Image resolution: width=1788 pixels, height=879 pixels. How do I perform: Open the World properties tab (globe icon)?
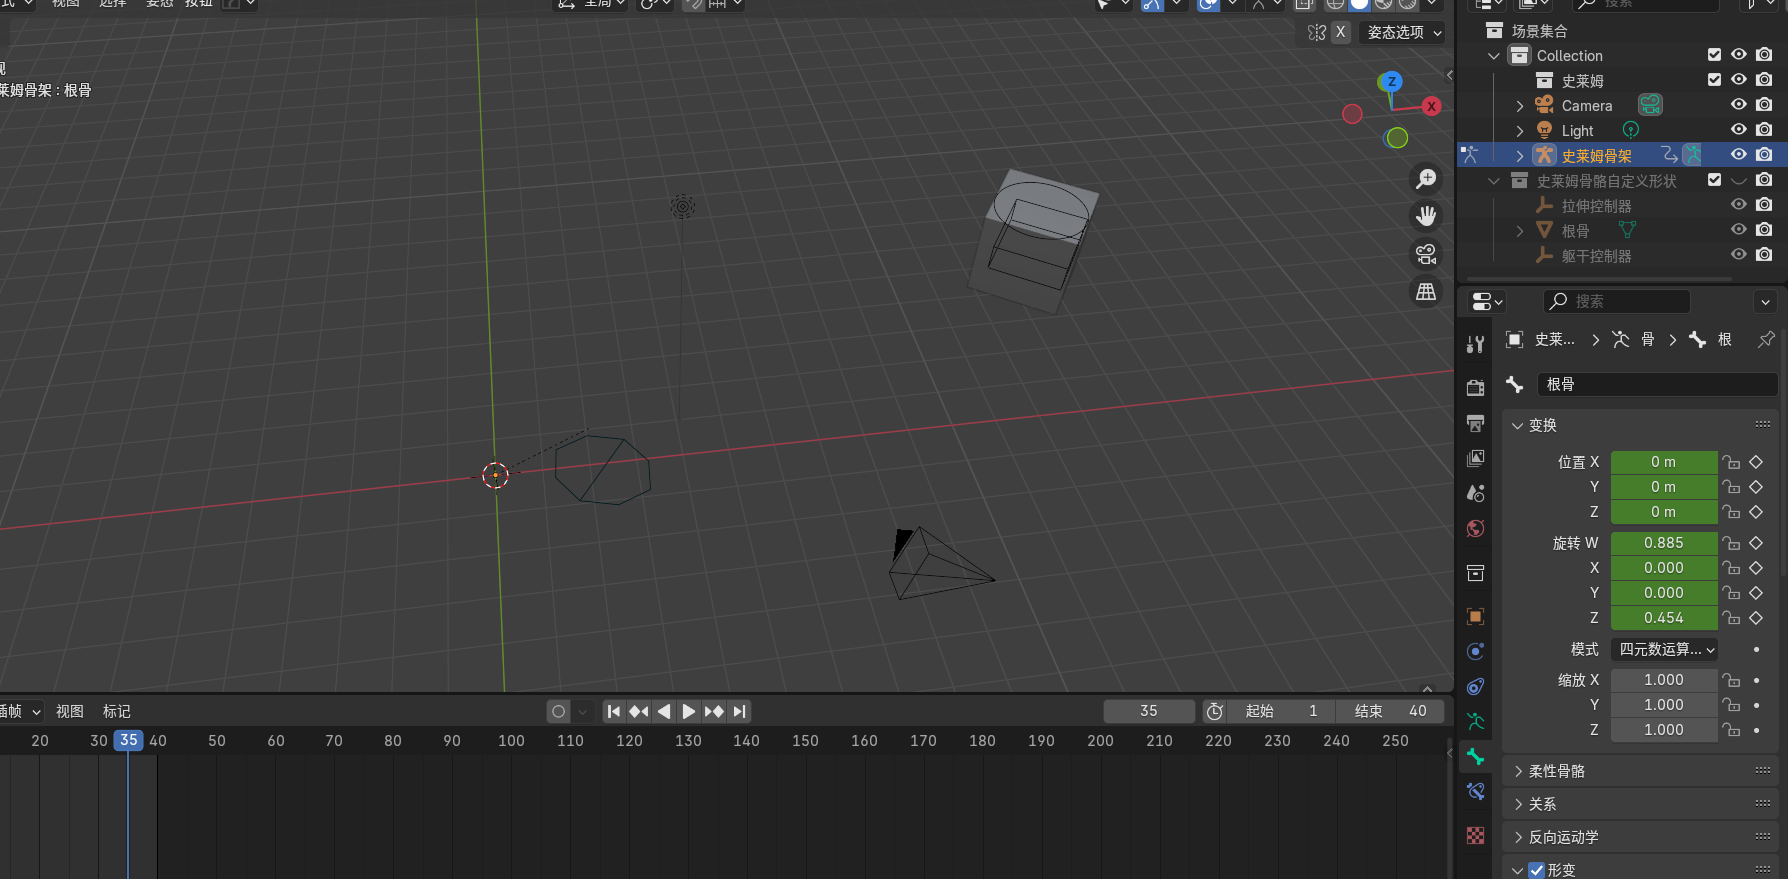(1475, 528)
